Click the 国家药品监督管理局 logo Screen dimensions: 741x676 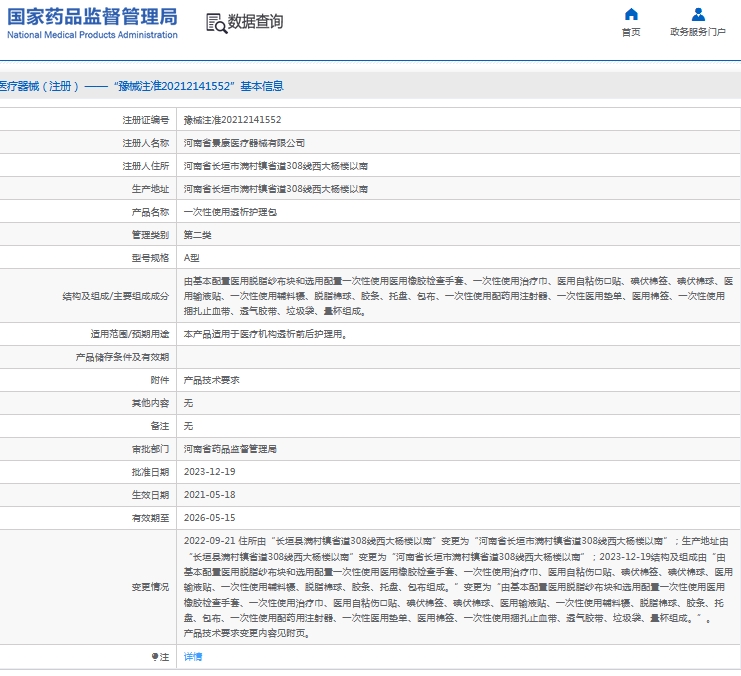coord(92,23)
